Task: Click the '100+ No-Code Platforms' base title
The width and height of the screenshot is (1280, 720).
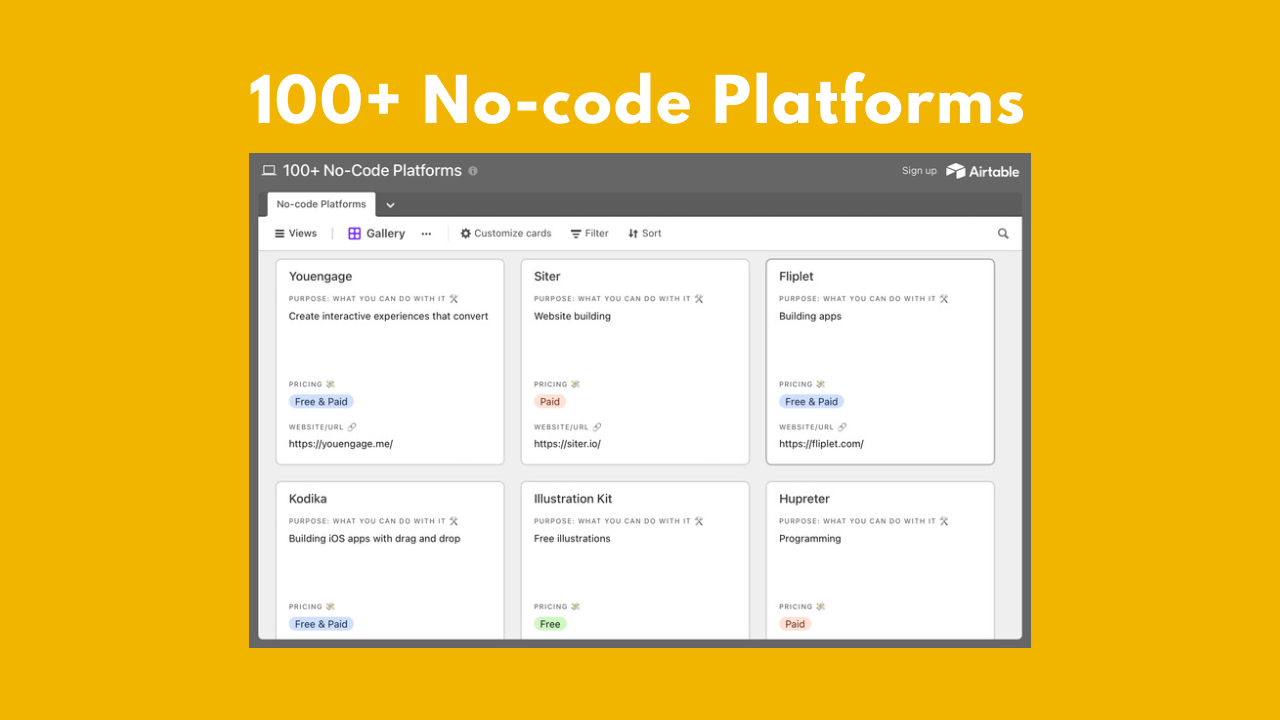Action: (x=372, y=171)
